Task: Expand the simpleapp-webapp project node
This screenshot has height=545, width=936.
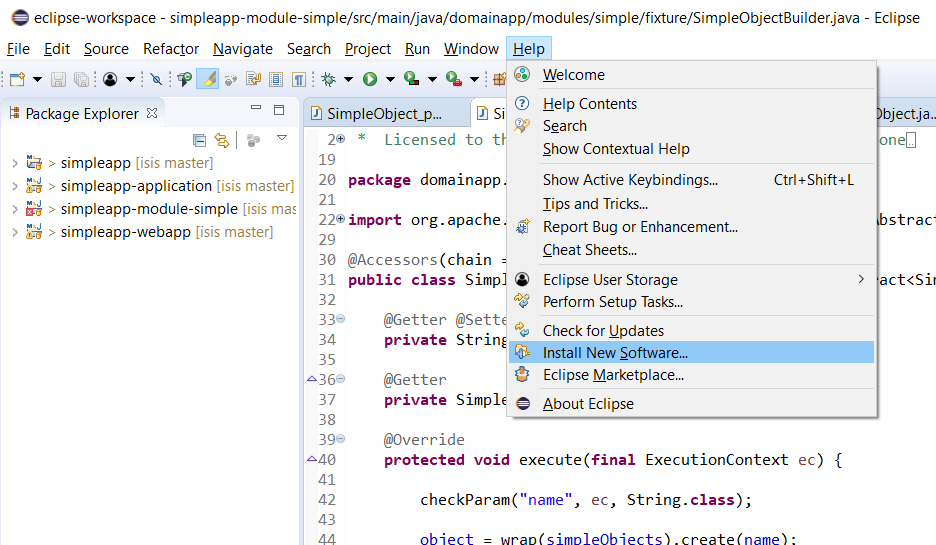Action: coord(14,232)
